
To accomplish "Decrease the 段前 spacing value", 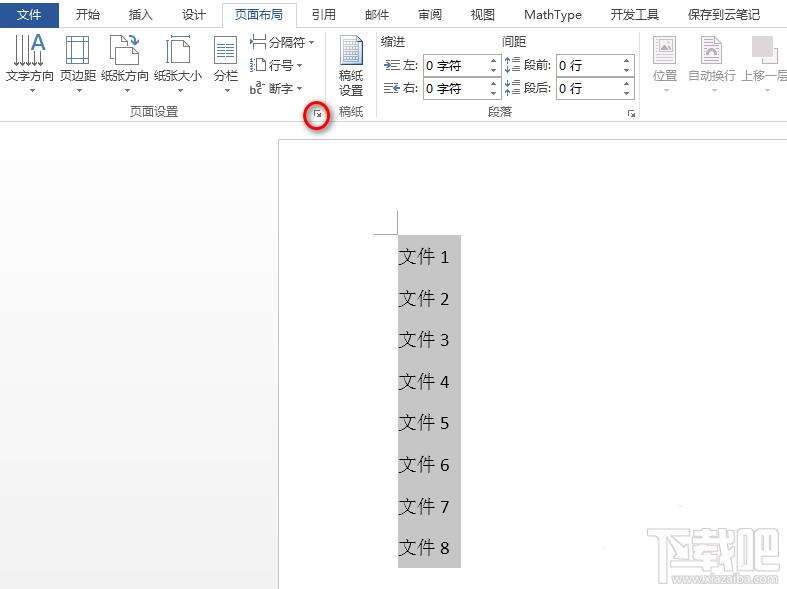I will pos(626,70).
